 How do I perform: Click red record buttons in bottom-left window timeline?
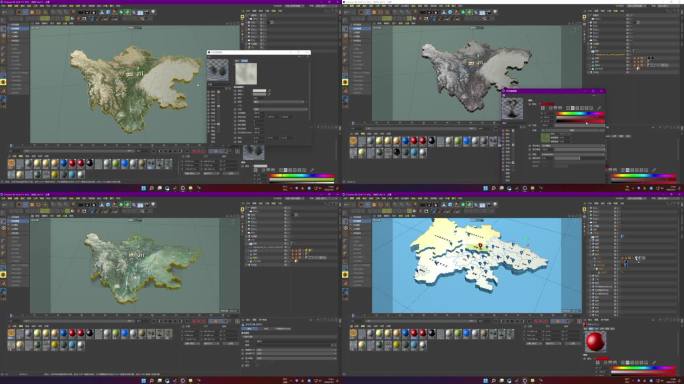(199, 322)
